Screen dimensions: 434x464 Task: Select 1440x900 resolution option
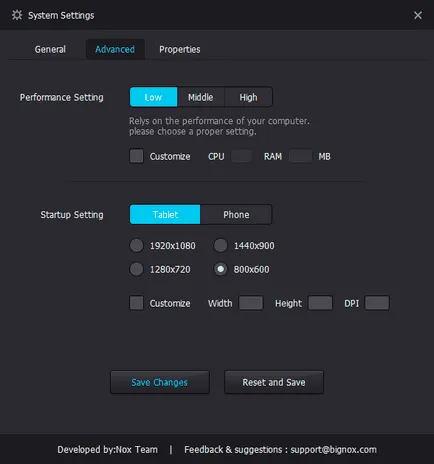click(x=220, y=246)
